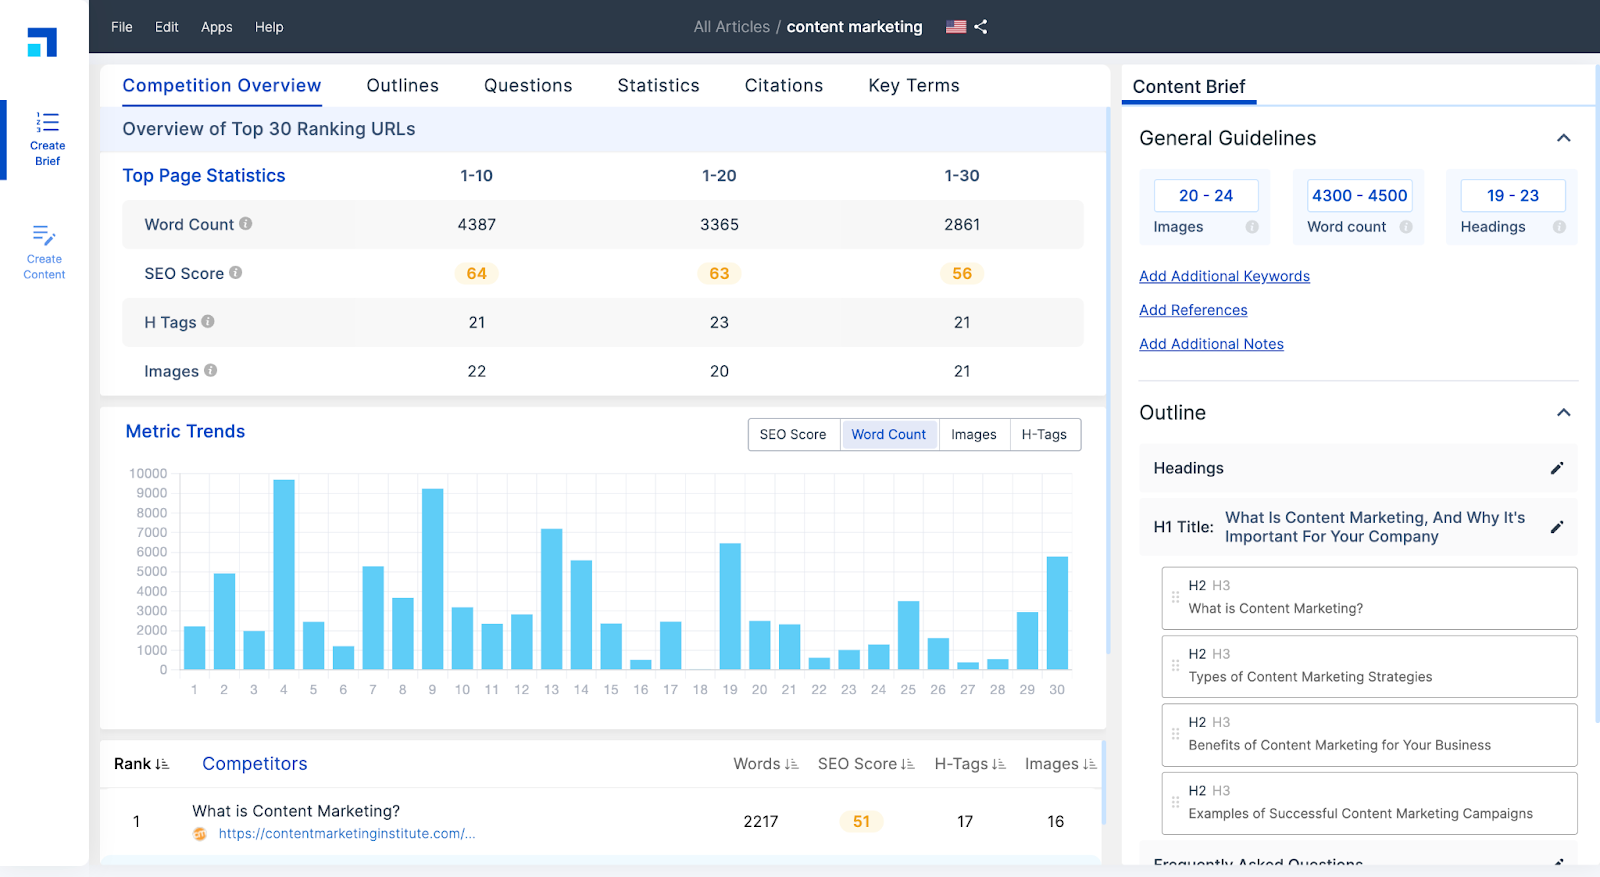Screen dimensions: 1600x877
Task: Click the Add Additional Keywords link
Action: point(1224,276)
